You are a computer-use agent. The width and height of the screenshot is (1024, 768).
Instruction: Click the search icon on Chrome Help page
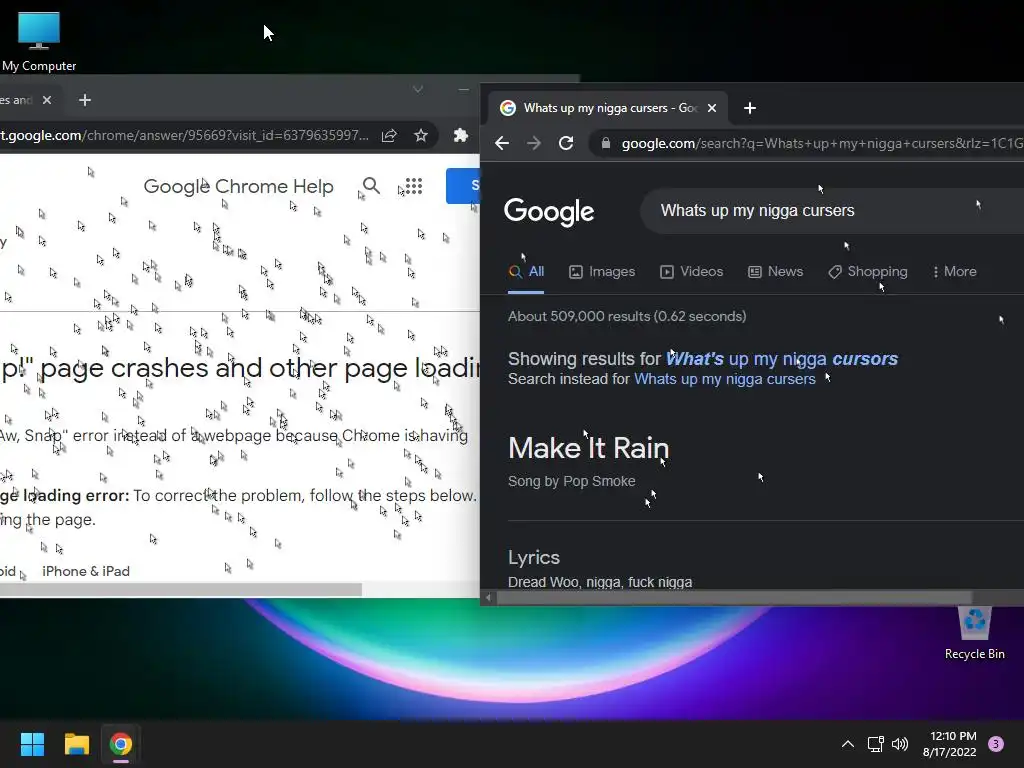tap(371, 185)
